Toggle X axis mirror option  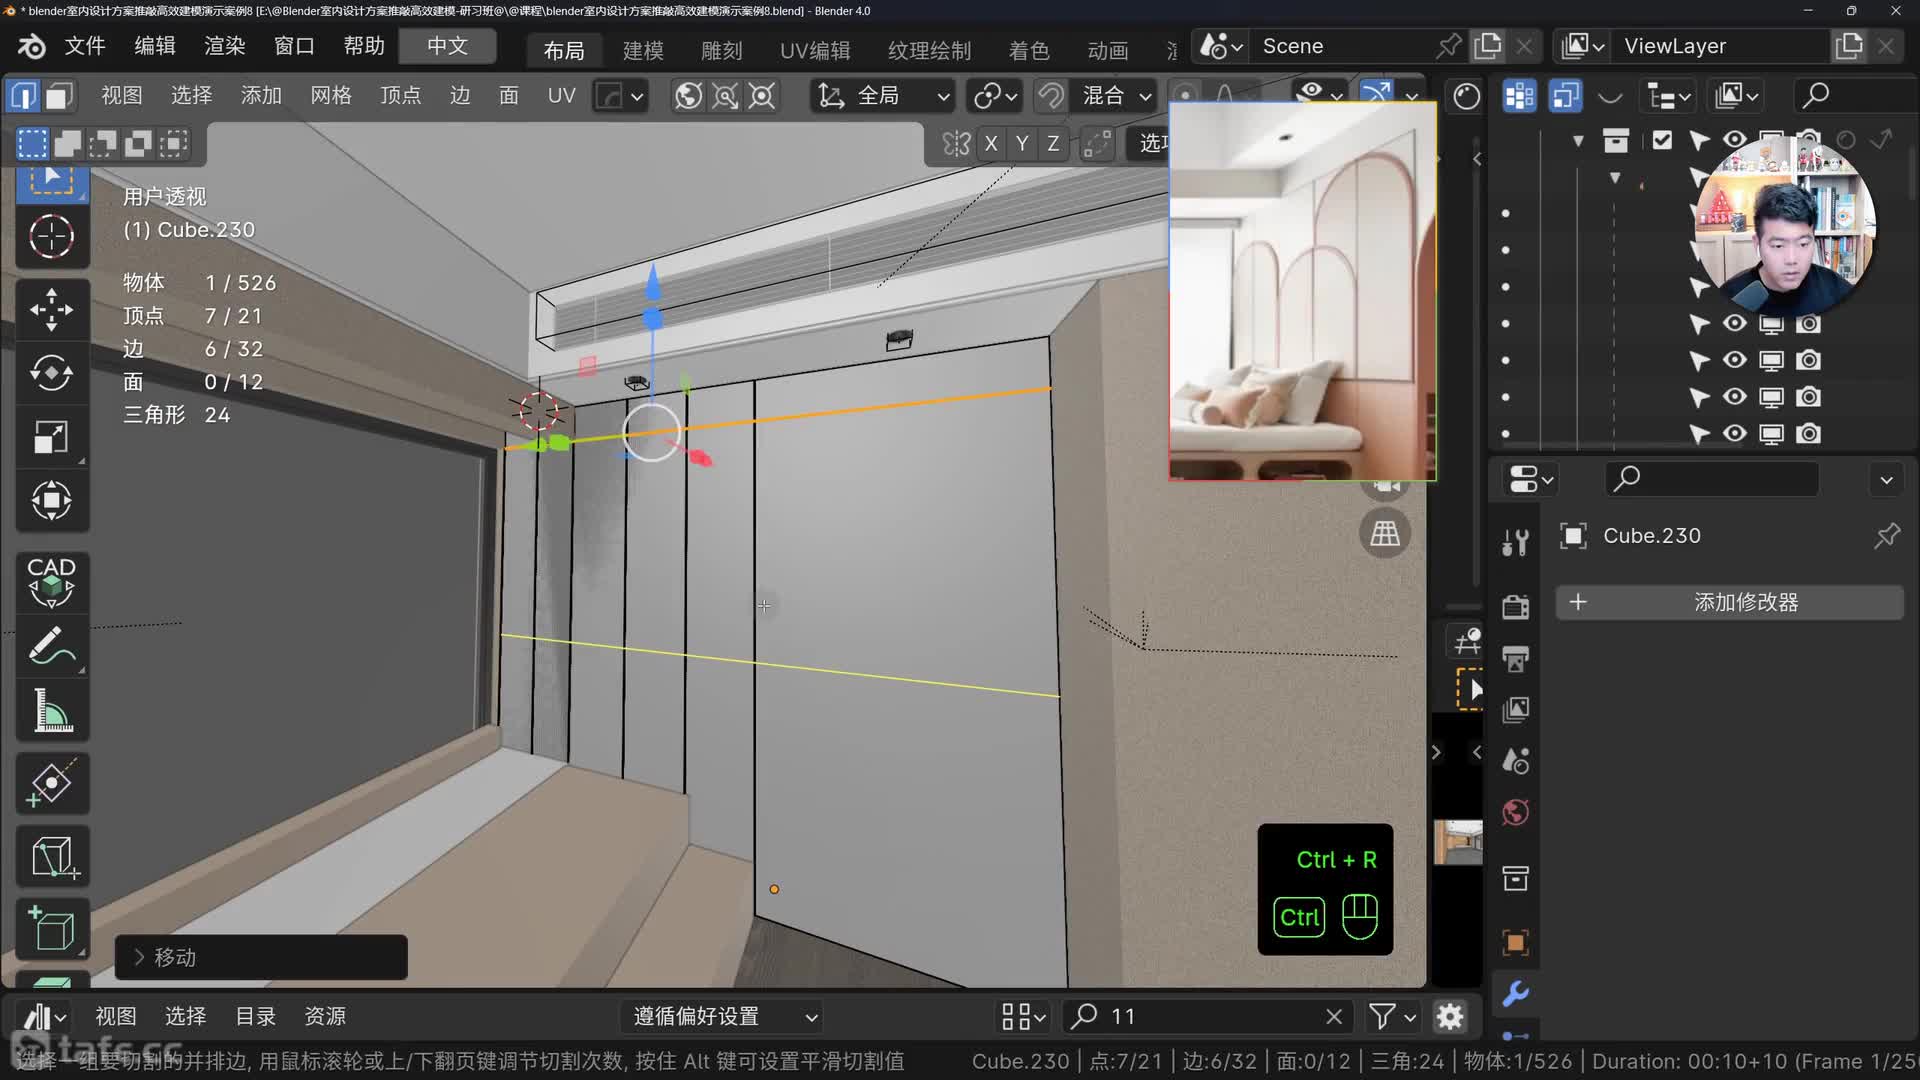(x=991, y=144)
